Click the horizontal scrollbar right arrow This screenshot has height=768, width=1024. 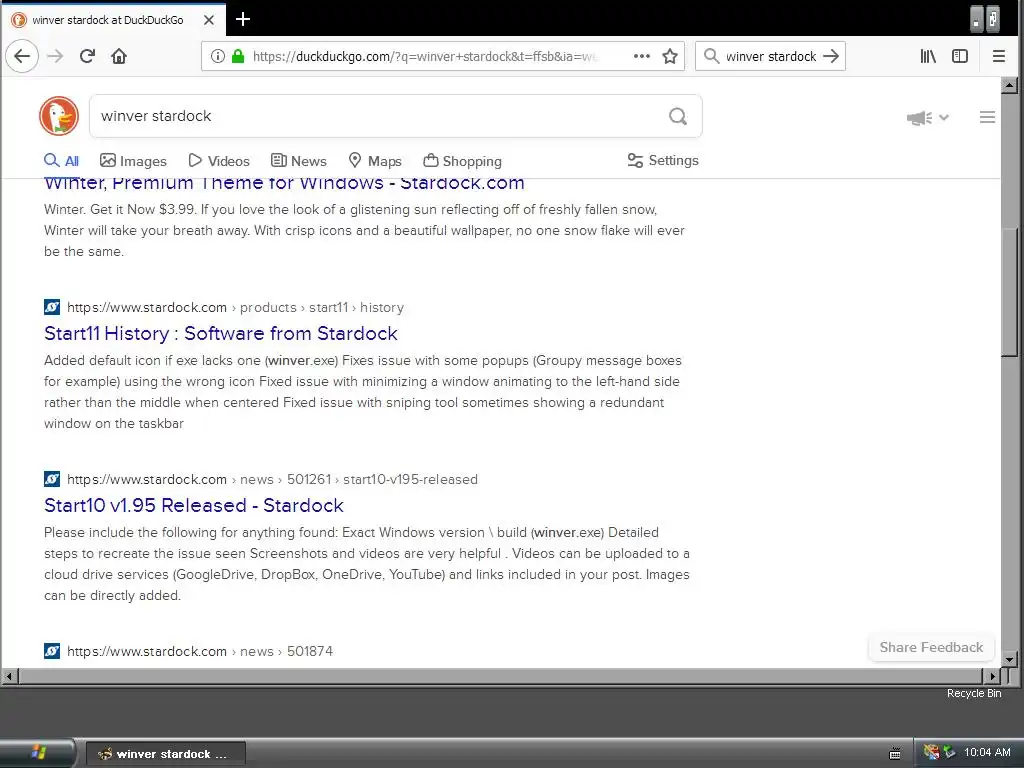click(992, 677)
